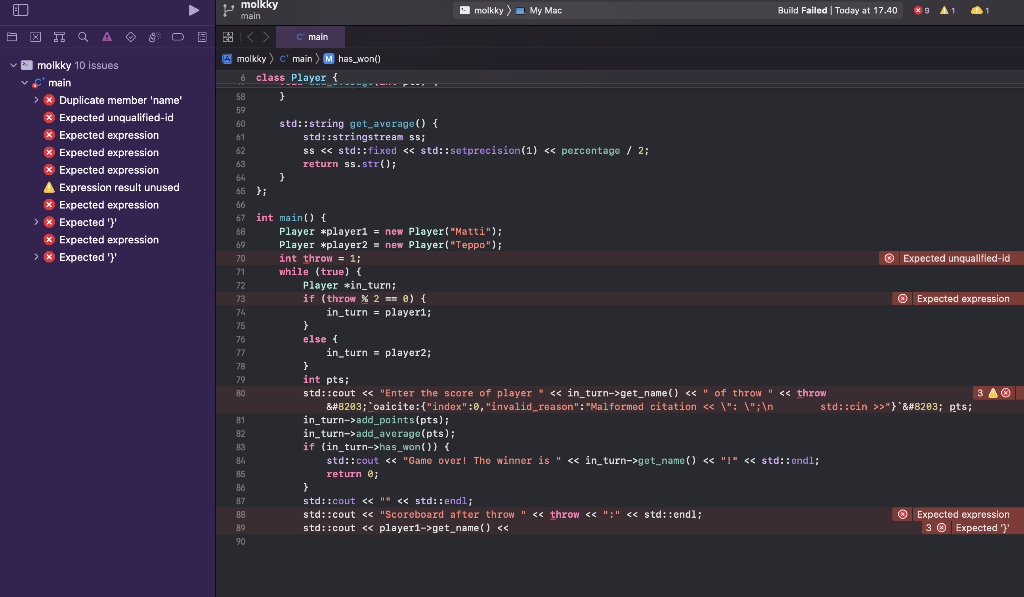
Task: Collapse the molkky 10 issues group
Action: (x=14, y=65)
